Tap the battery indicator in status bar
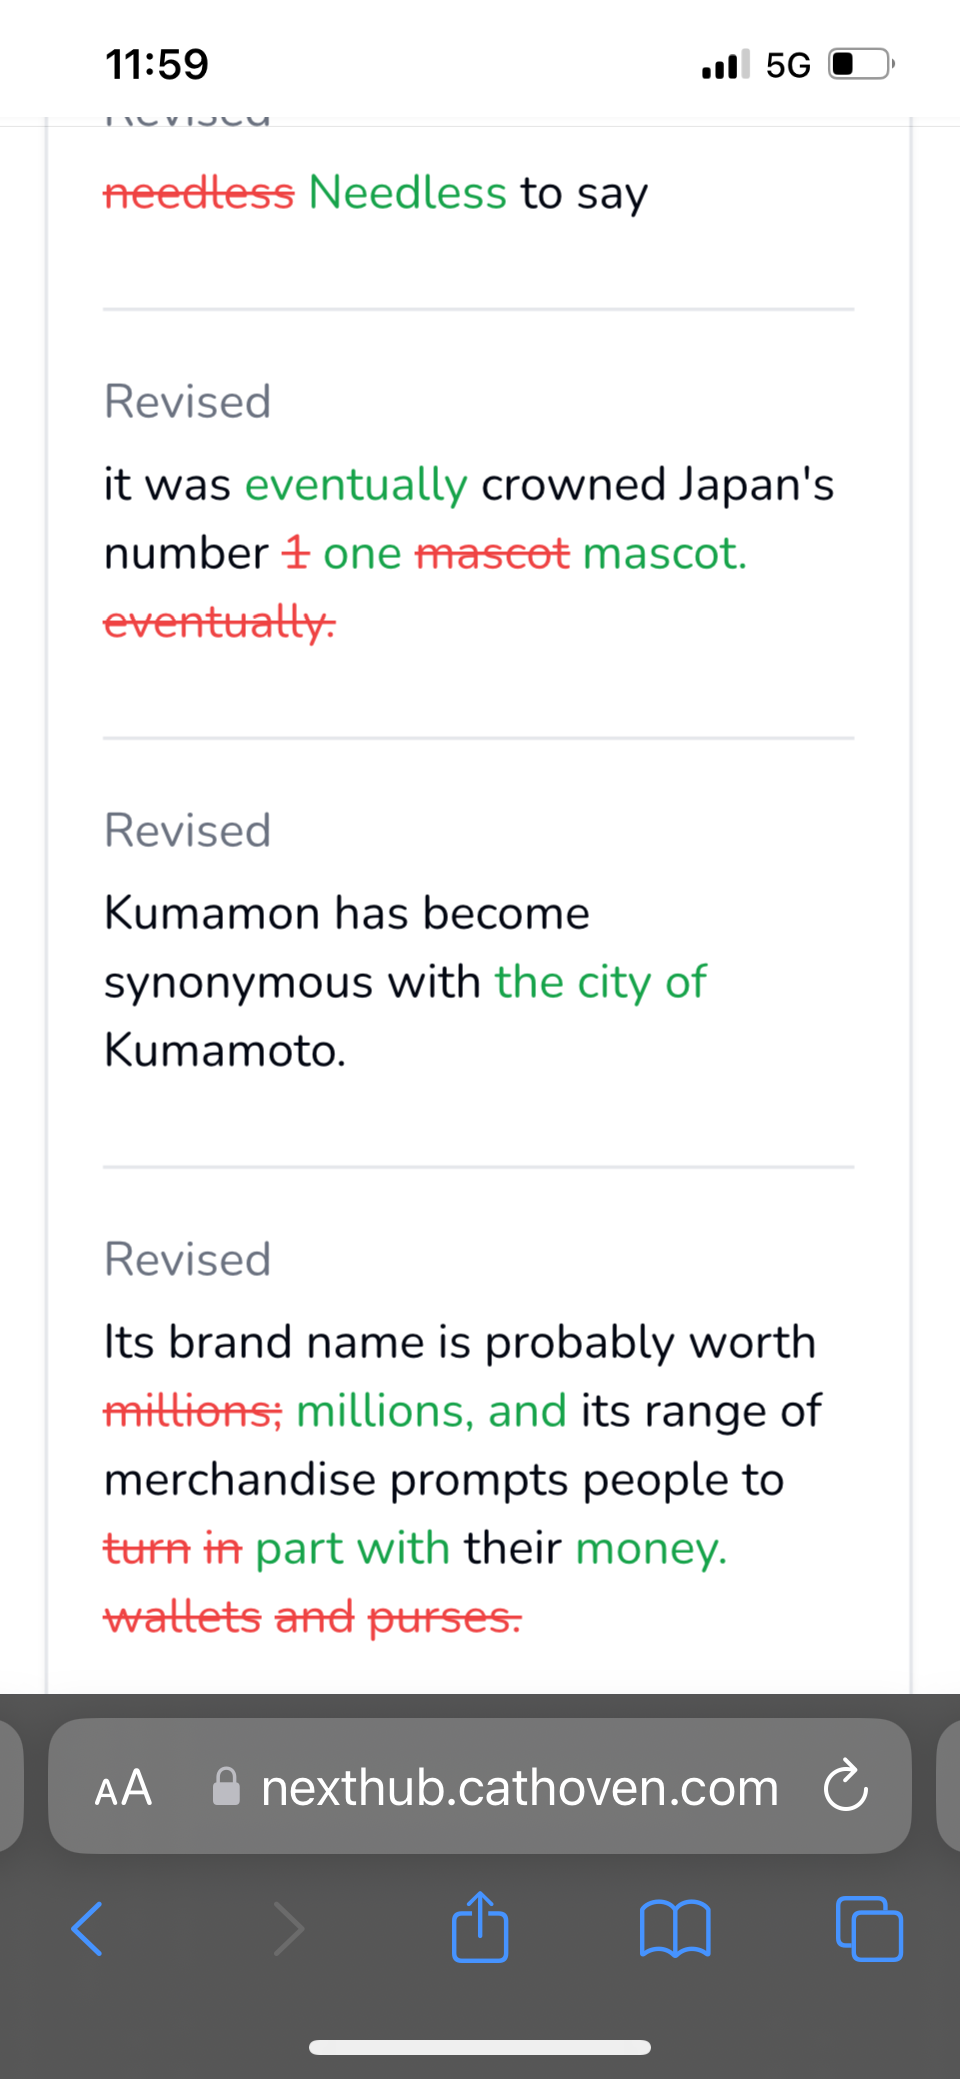The image size is (960, 2079). tap(860, 65)
